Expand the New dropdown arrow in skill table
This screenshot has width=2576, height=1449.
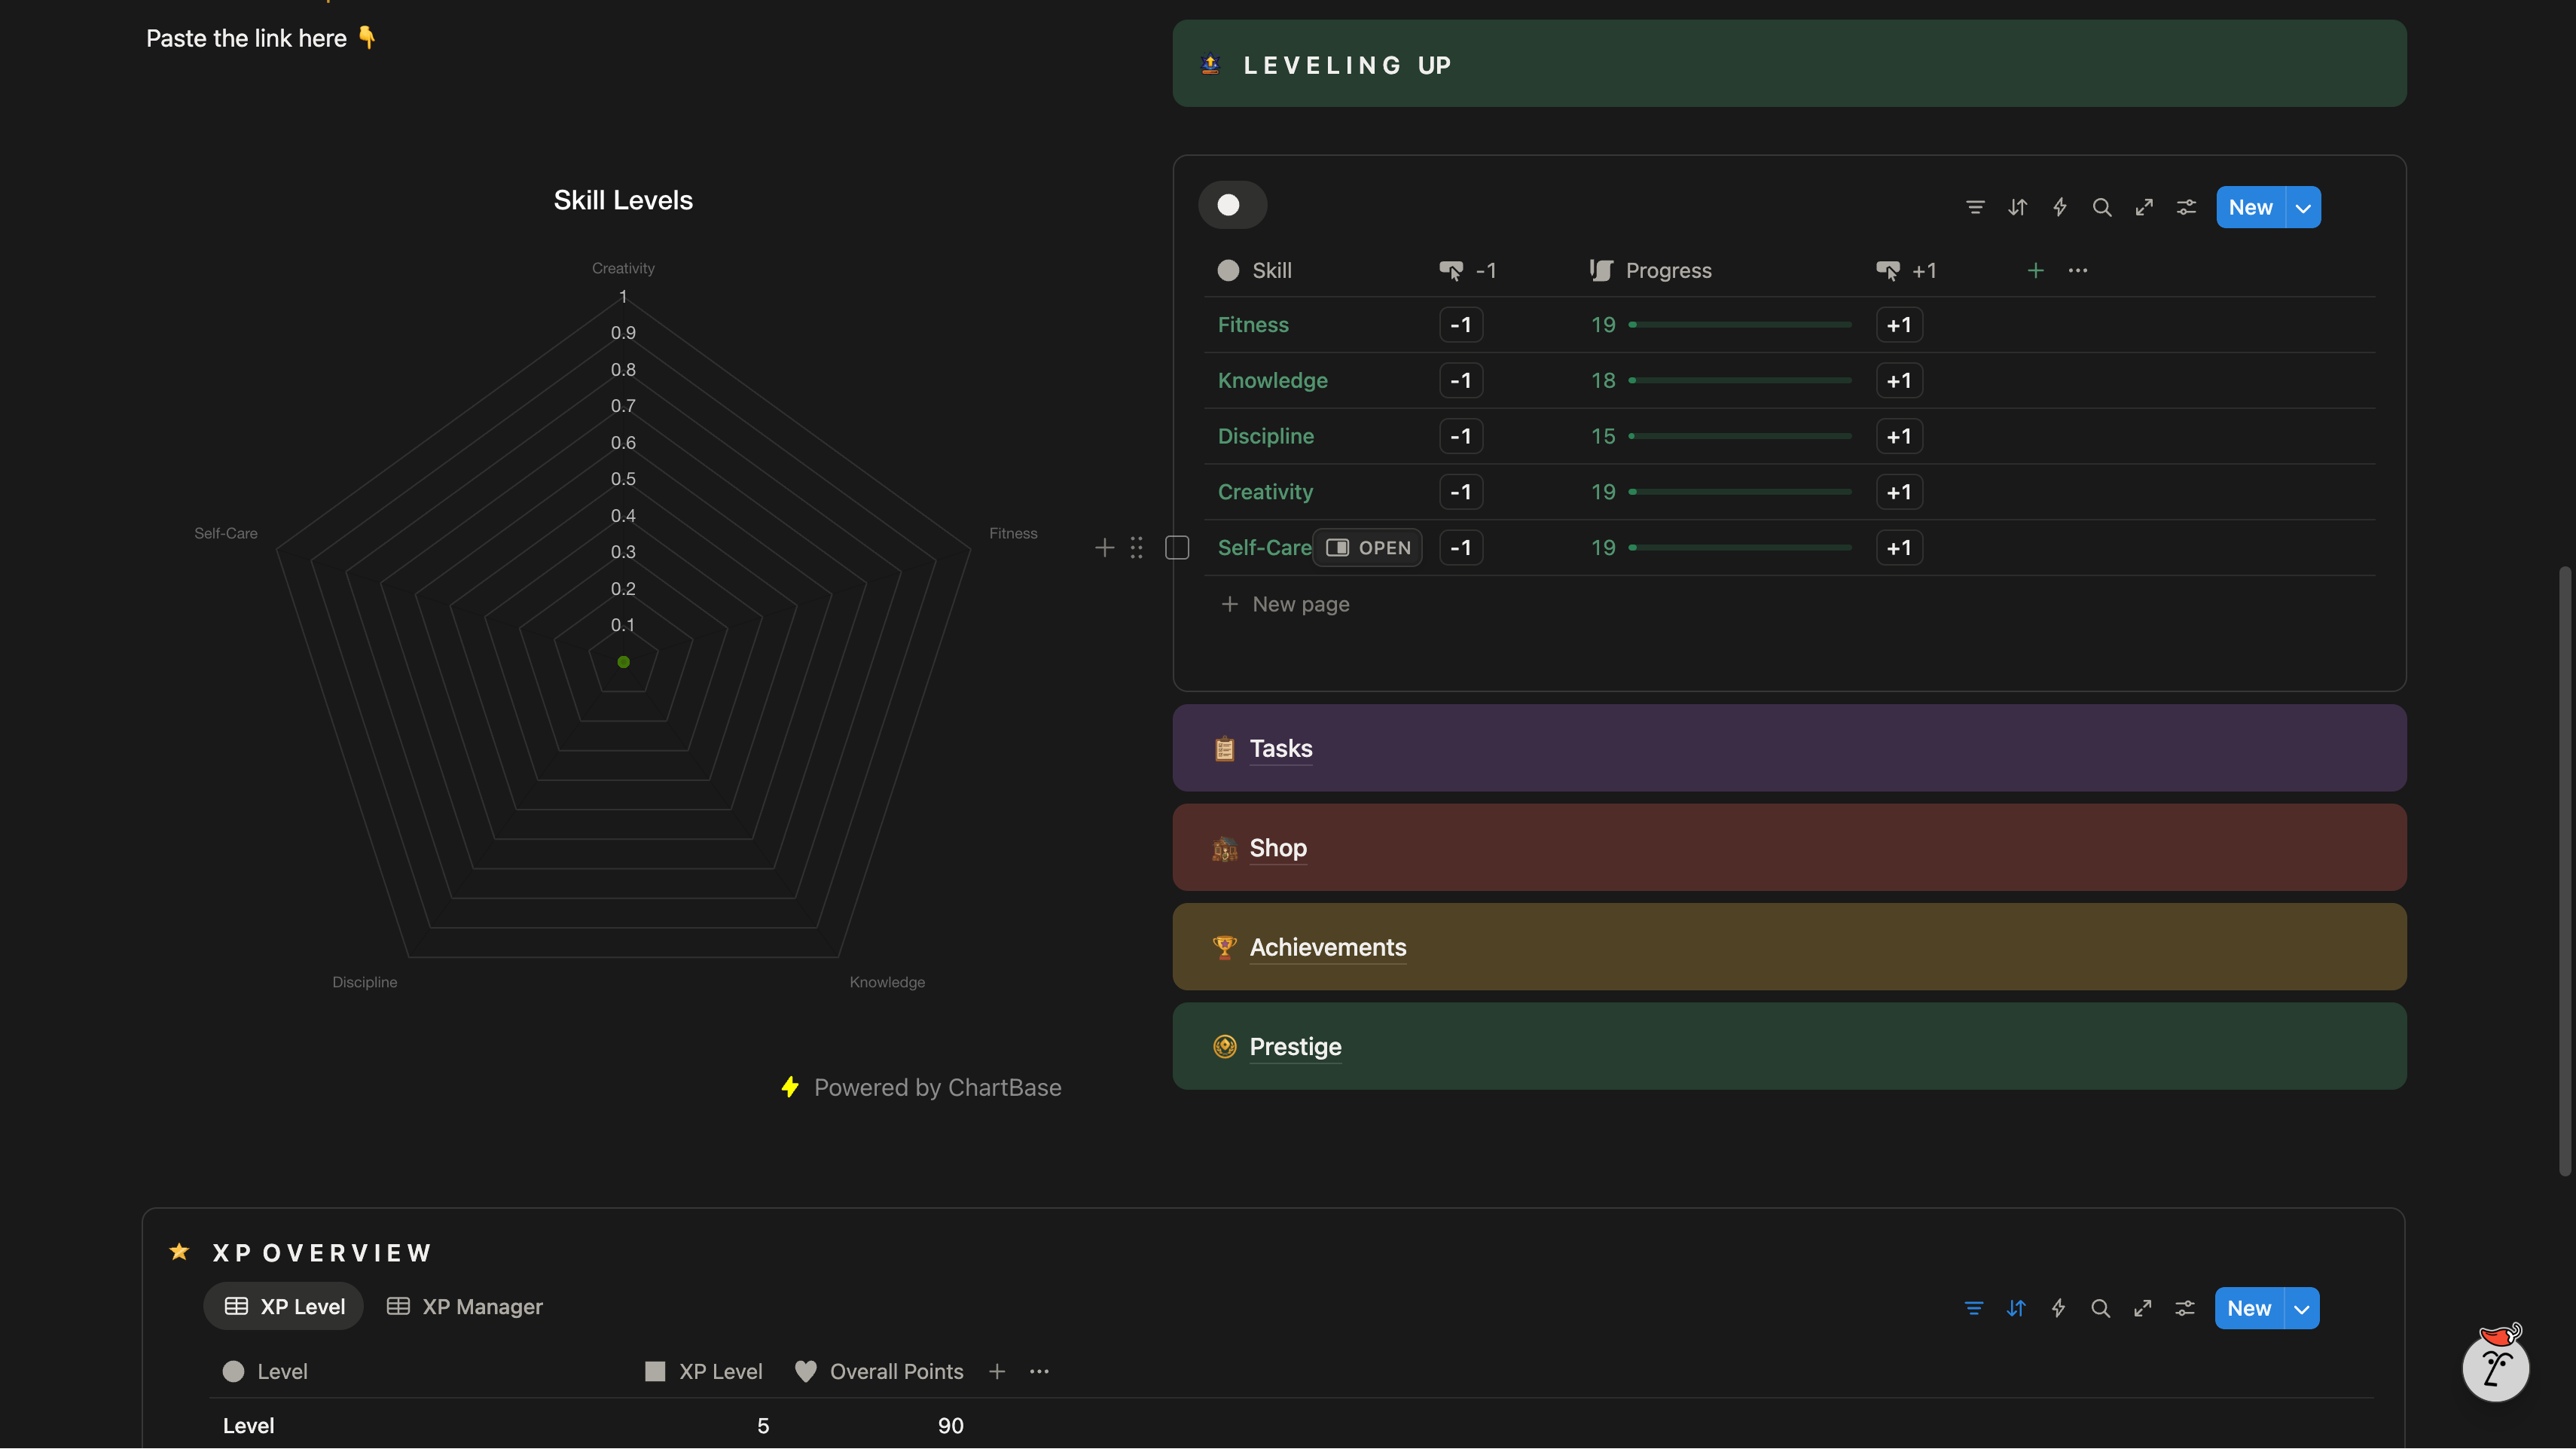tap(2303, 207)
